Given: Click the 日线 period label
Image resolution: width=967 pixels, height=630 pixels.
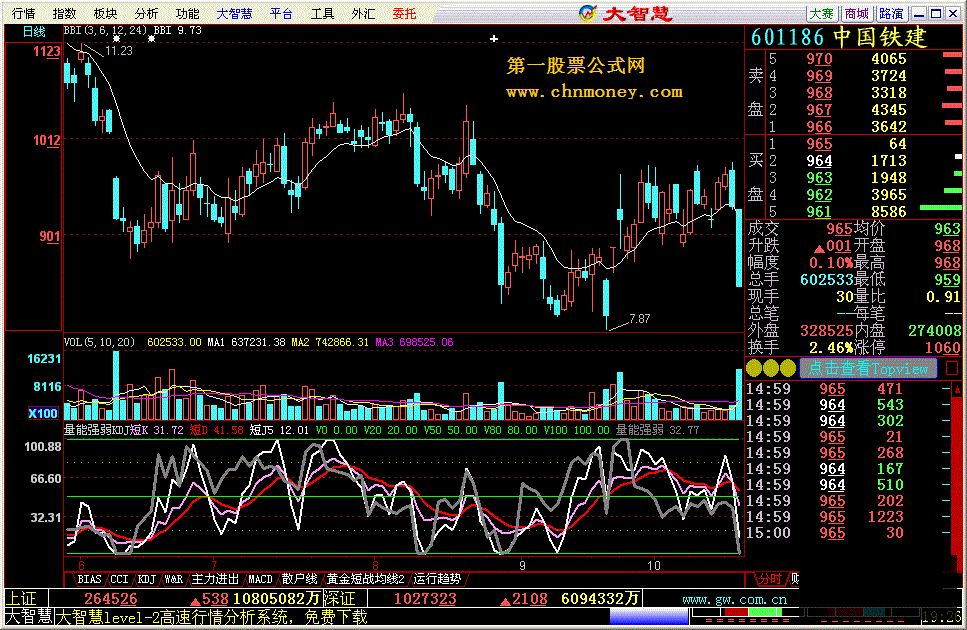Looking at the screenshot, I should coord(34,31).
